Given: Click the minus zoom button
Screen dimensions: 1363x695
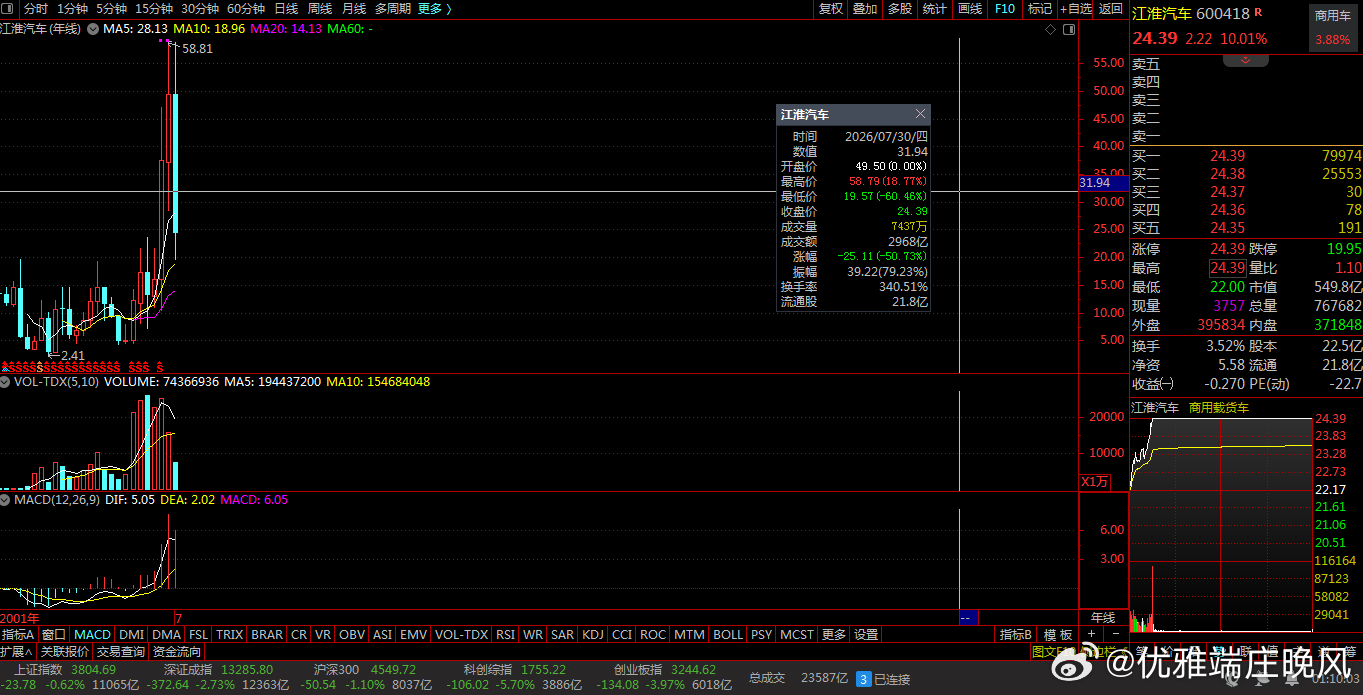Looking at the screenshot, I should click(x=1114, y=634).
